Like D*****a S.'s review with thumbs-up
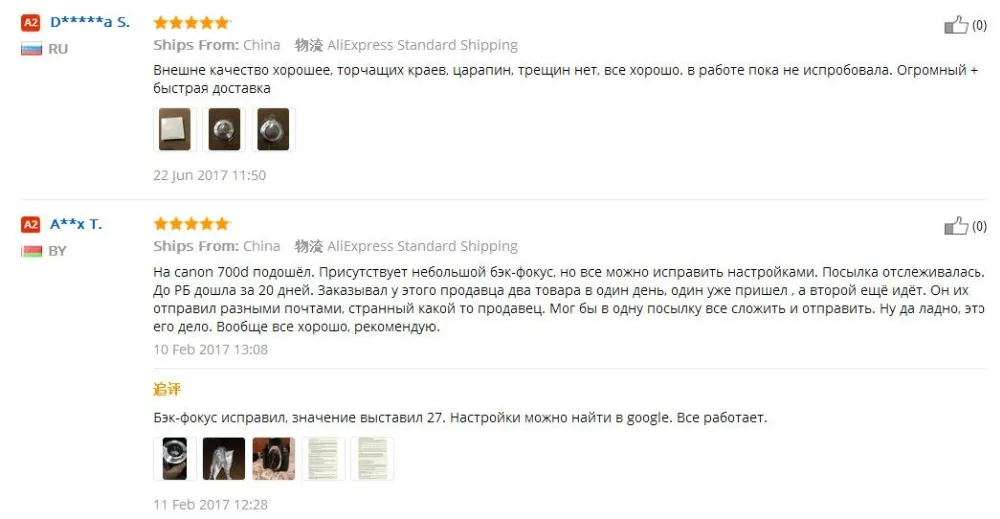 pos(956,25)
